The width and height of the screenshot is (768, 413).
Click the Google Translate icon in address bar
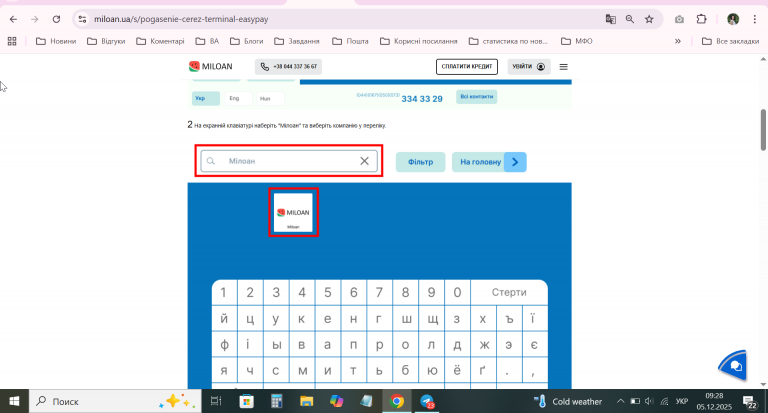610,19
